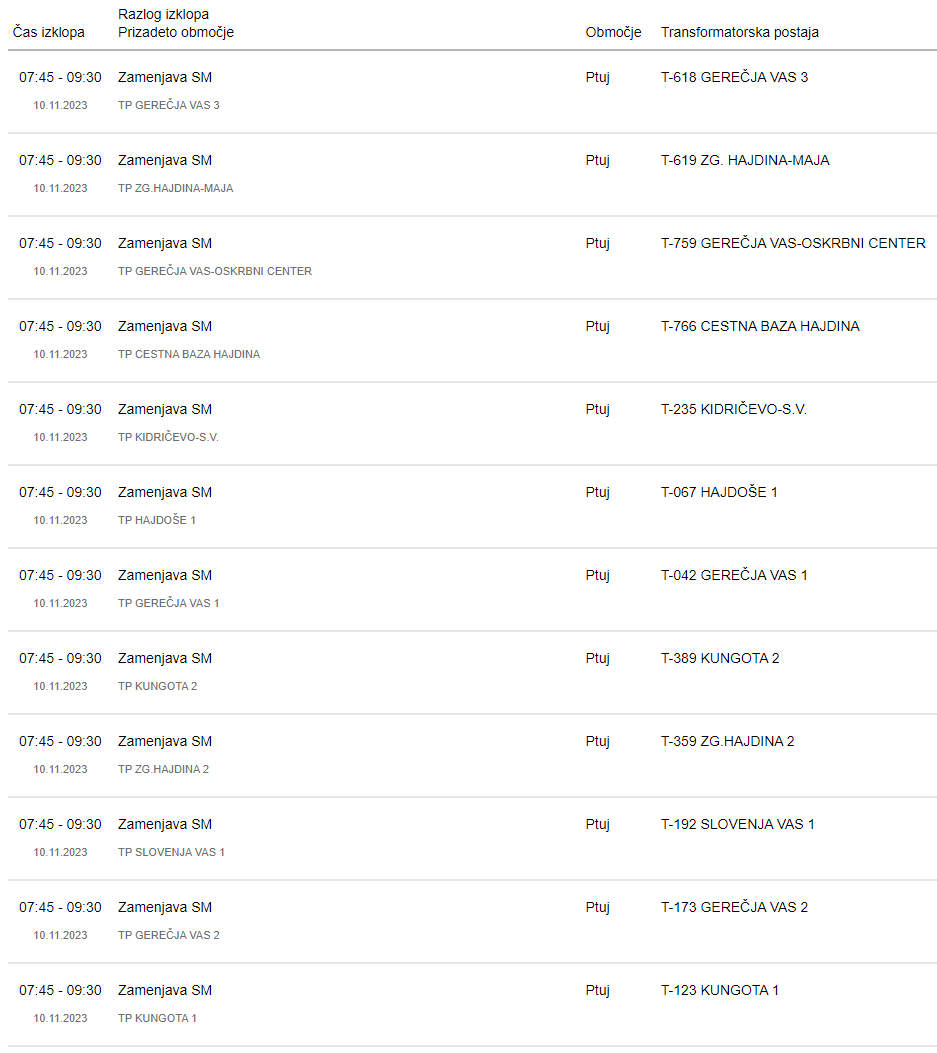Select the T-067 HAJDOŠE 1 station
This screenshot has height=1053, width=937.
[719, 492]
